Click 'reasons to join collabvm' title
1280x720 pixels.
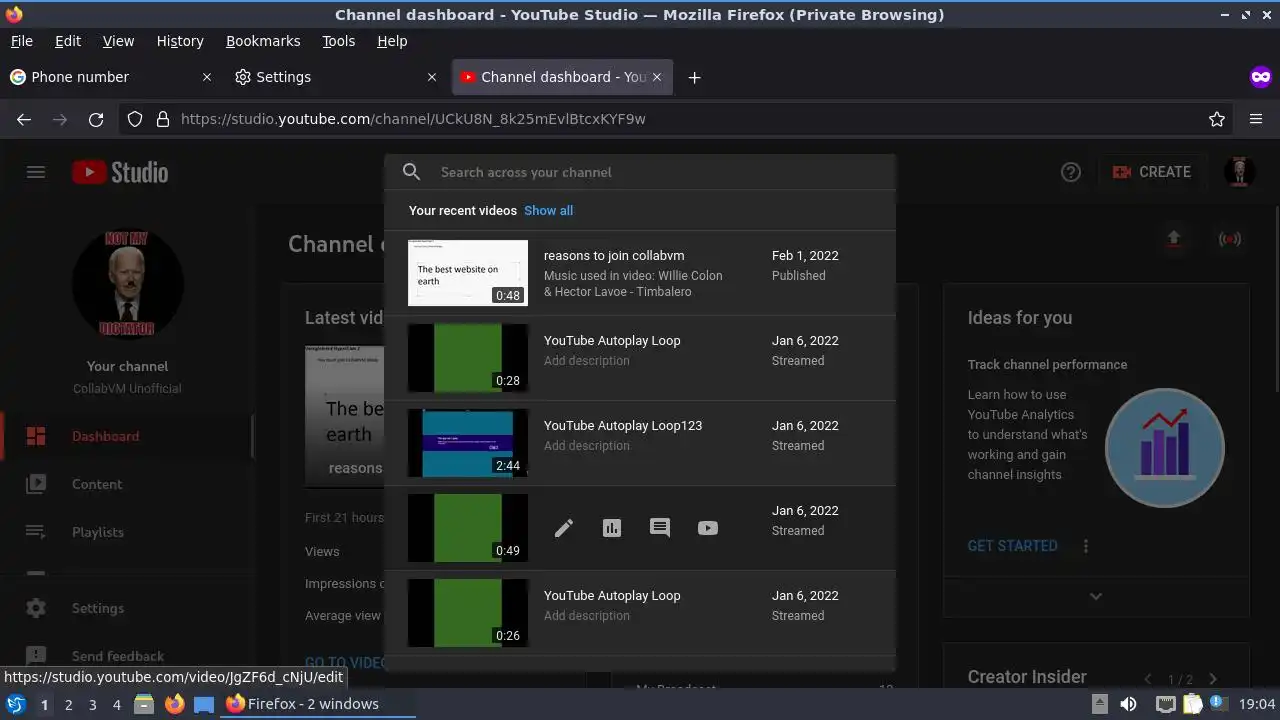pyautogui.click(x=614, y=255)
